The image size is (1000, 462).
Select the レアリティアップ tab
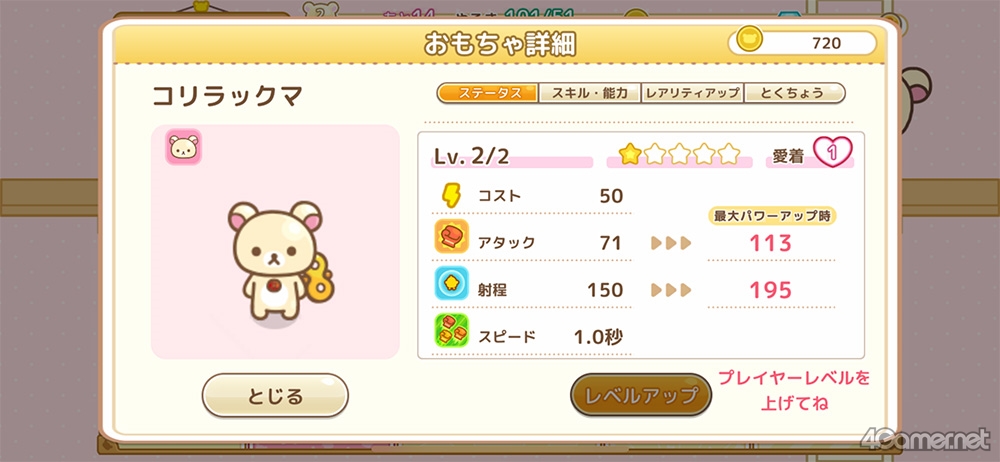pyautogui.click(x=692, y=93)
